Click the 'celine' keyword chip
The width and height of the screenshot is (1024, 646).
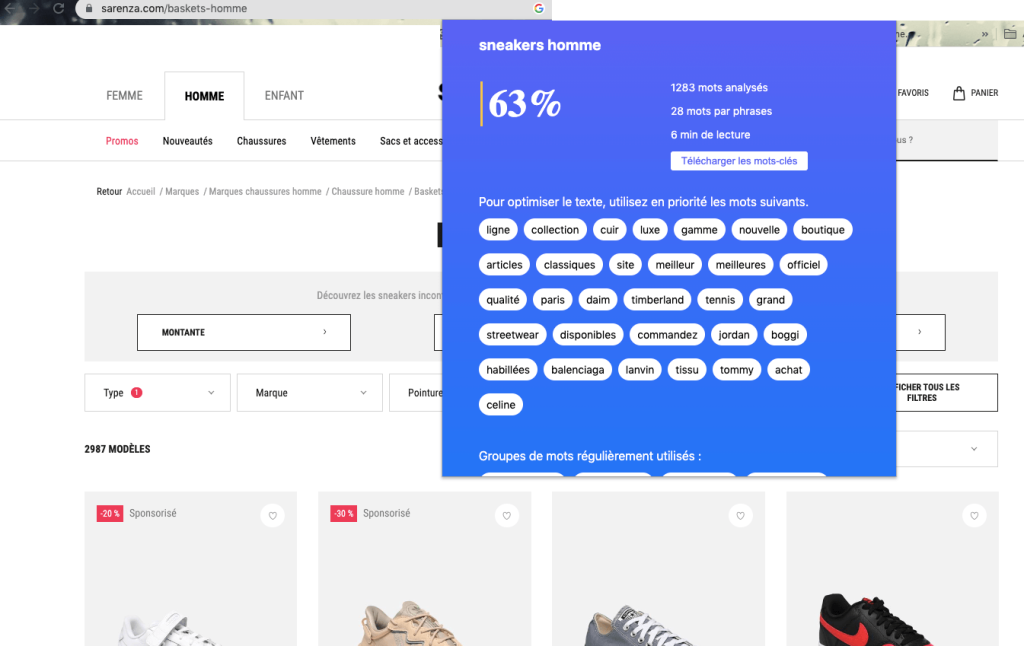(x=501, y=405)
